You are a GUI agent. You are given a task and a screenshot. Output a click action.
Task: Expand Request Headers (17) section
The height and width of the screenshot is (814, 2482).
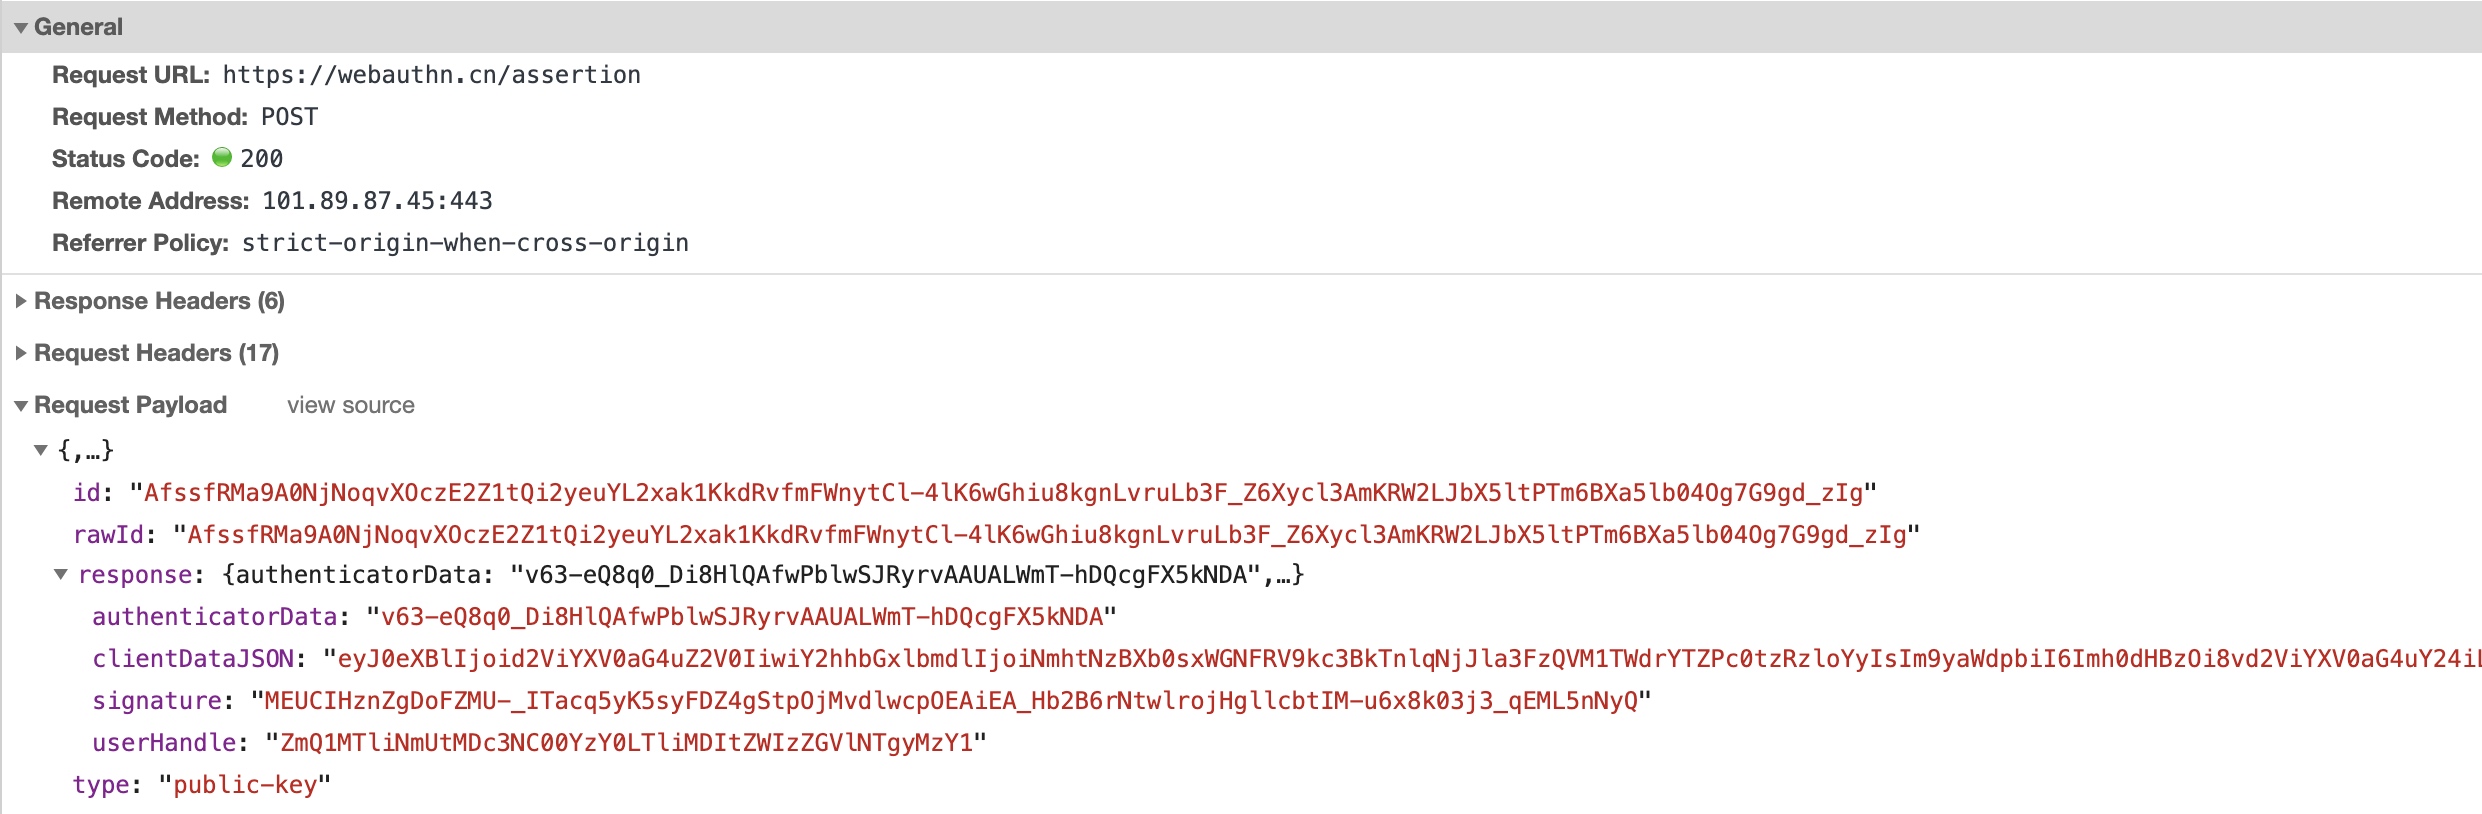pyautogui.click(x=20, y=353)
